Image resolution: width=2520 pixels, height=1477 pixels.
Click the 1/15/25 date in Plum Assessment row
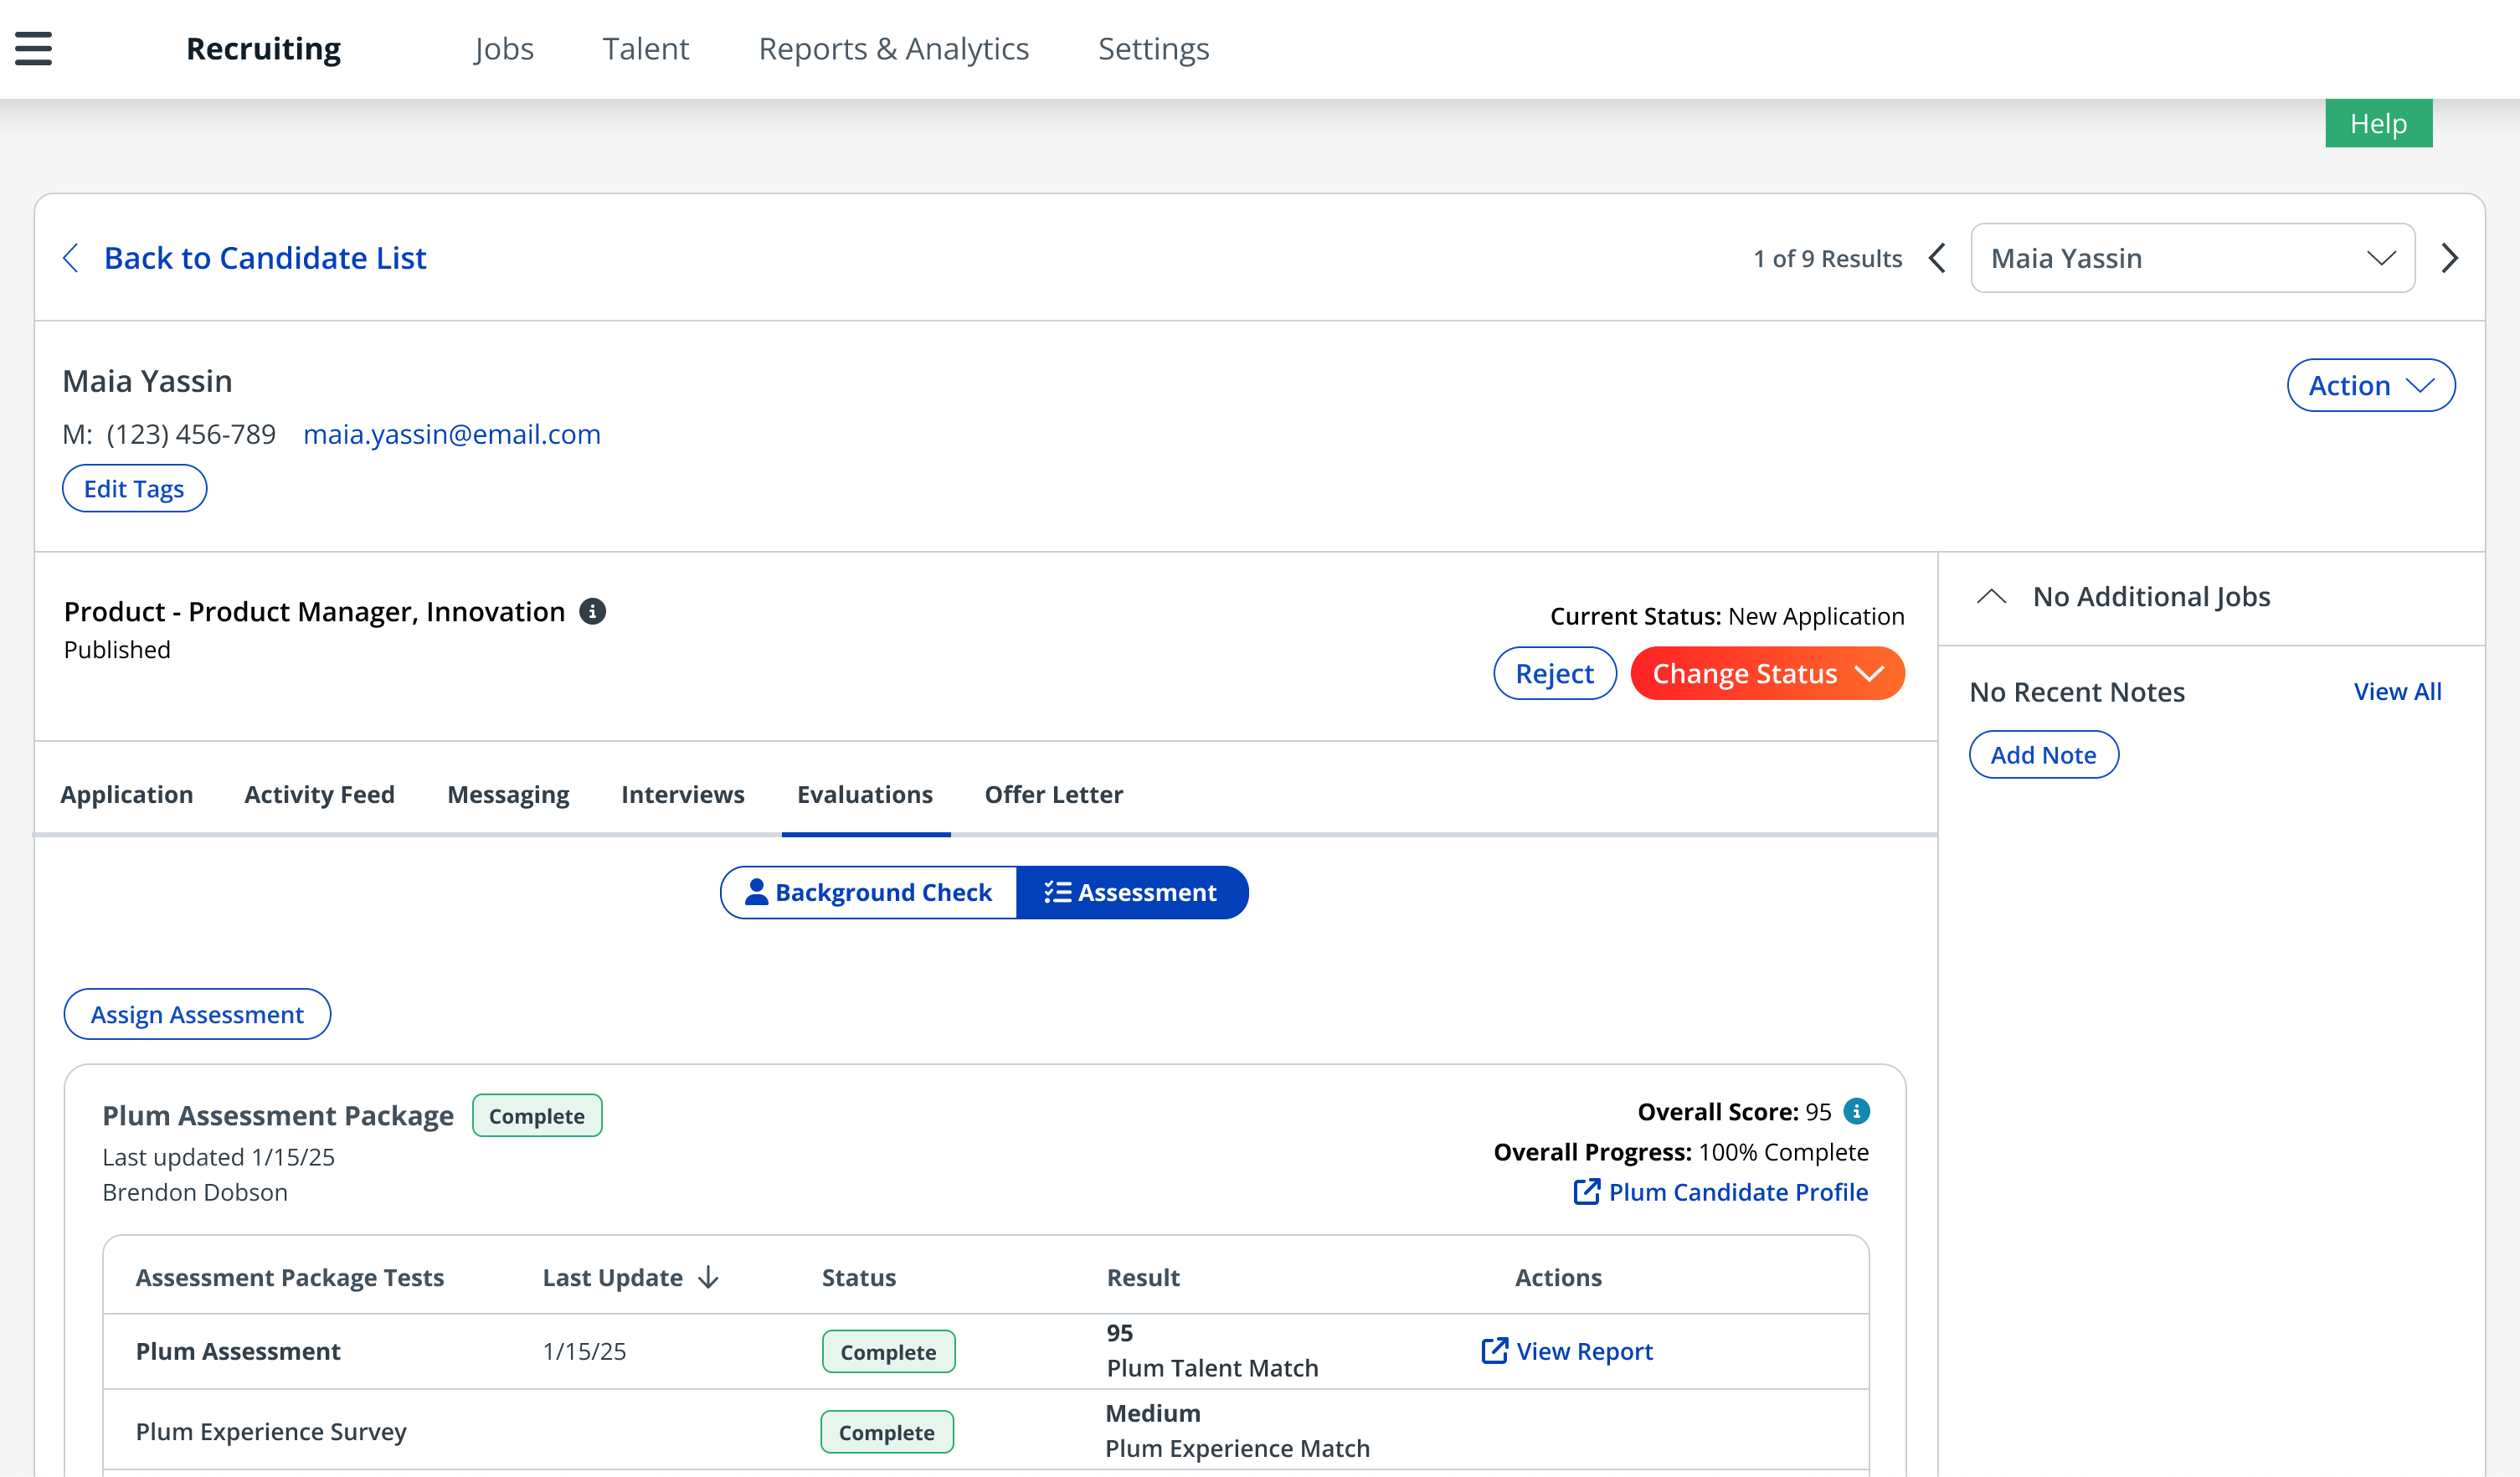584,1350
